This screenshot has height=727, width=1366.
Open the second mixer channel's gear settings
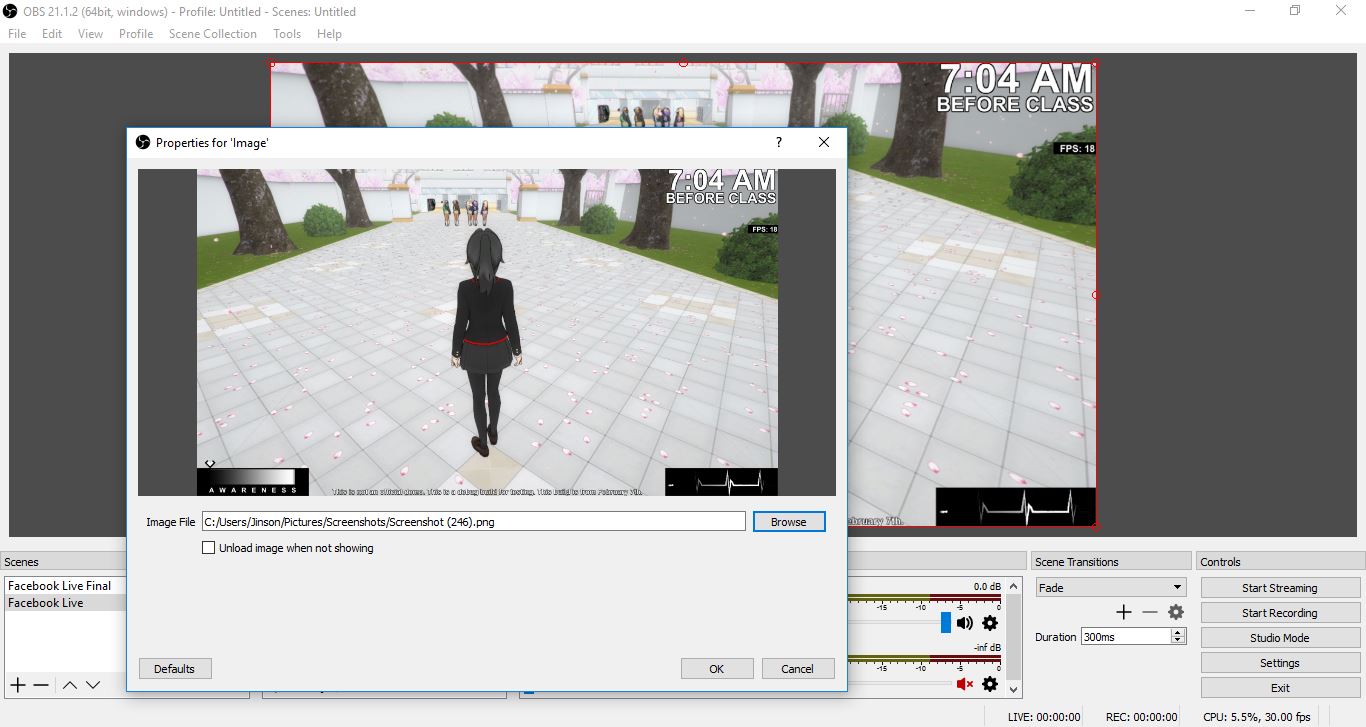990,684
